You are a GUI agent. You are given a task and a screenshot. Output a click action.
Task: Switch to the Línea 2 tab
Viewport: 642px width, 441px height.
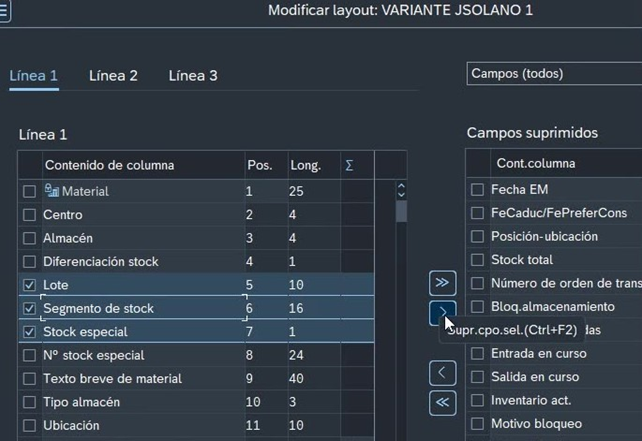click(113, 75)
